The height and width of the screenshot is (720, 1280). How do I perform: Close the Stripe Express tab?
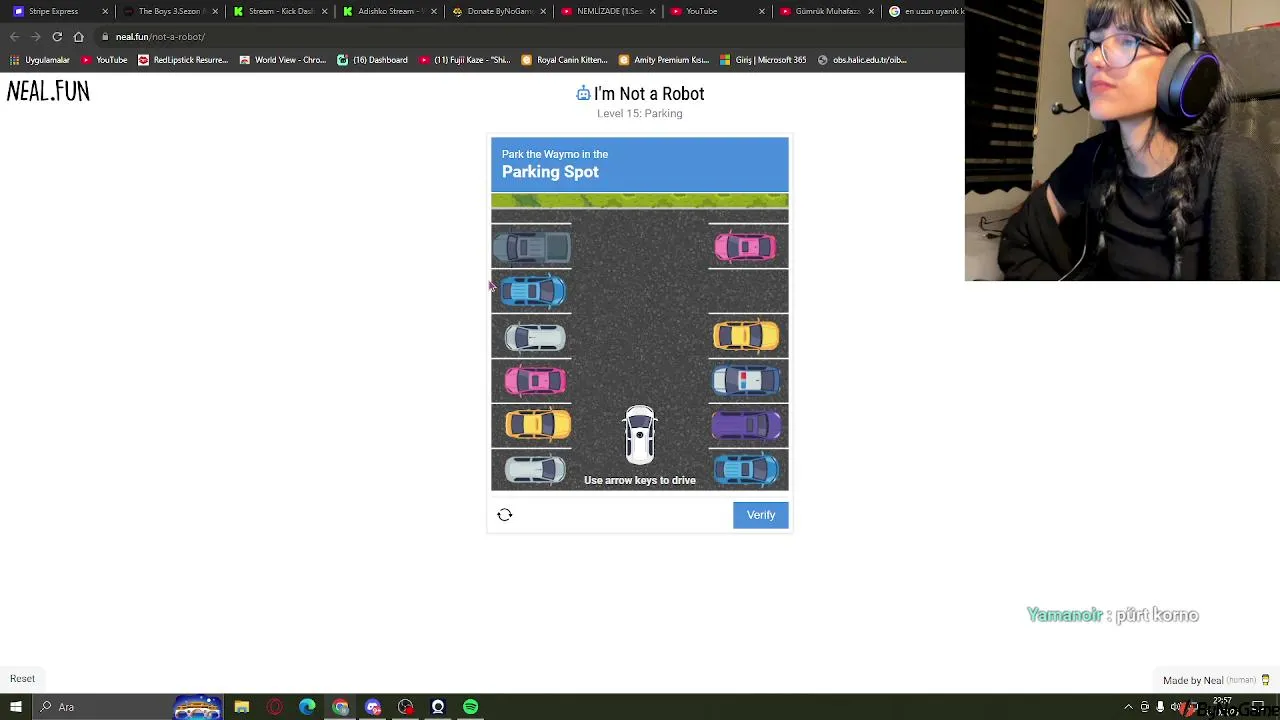coord(105,11)
